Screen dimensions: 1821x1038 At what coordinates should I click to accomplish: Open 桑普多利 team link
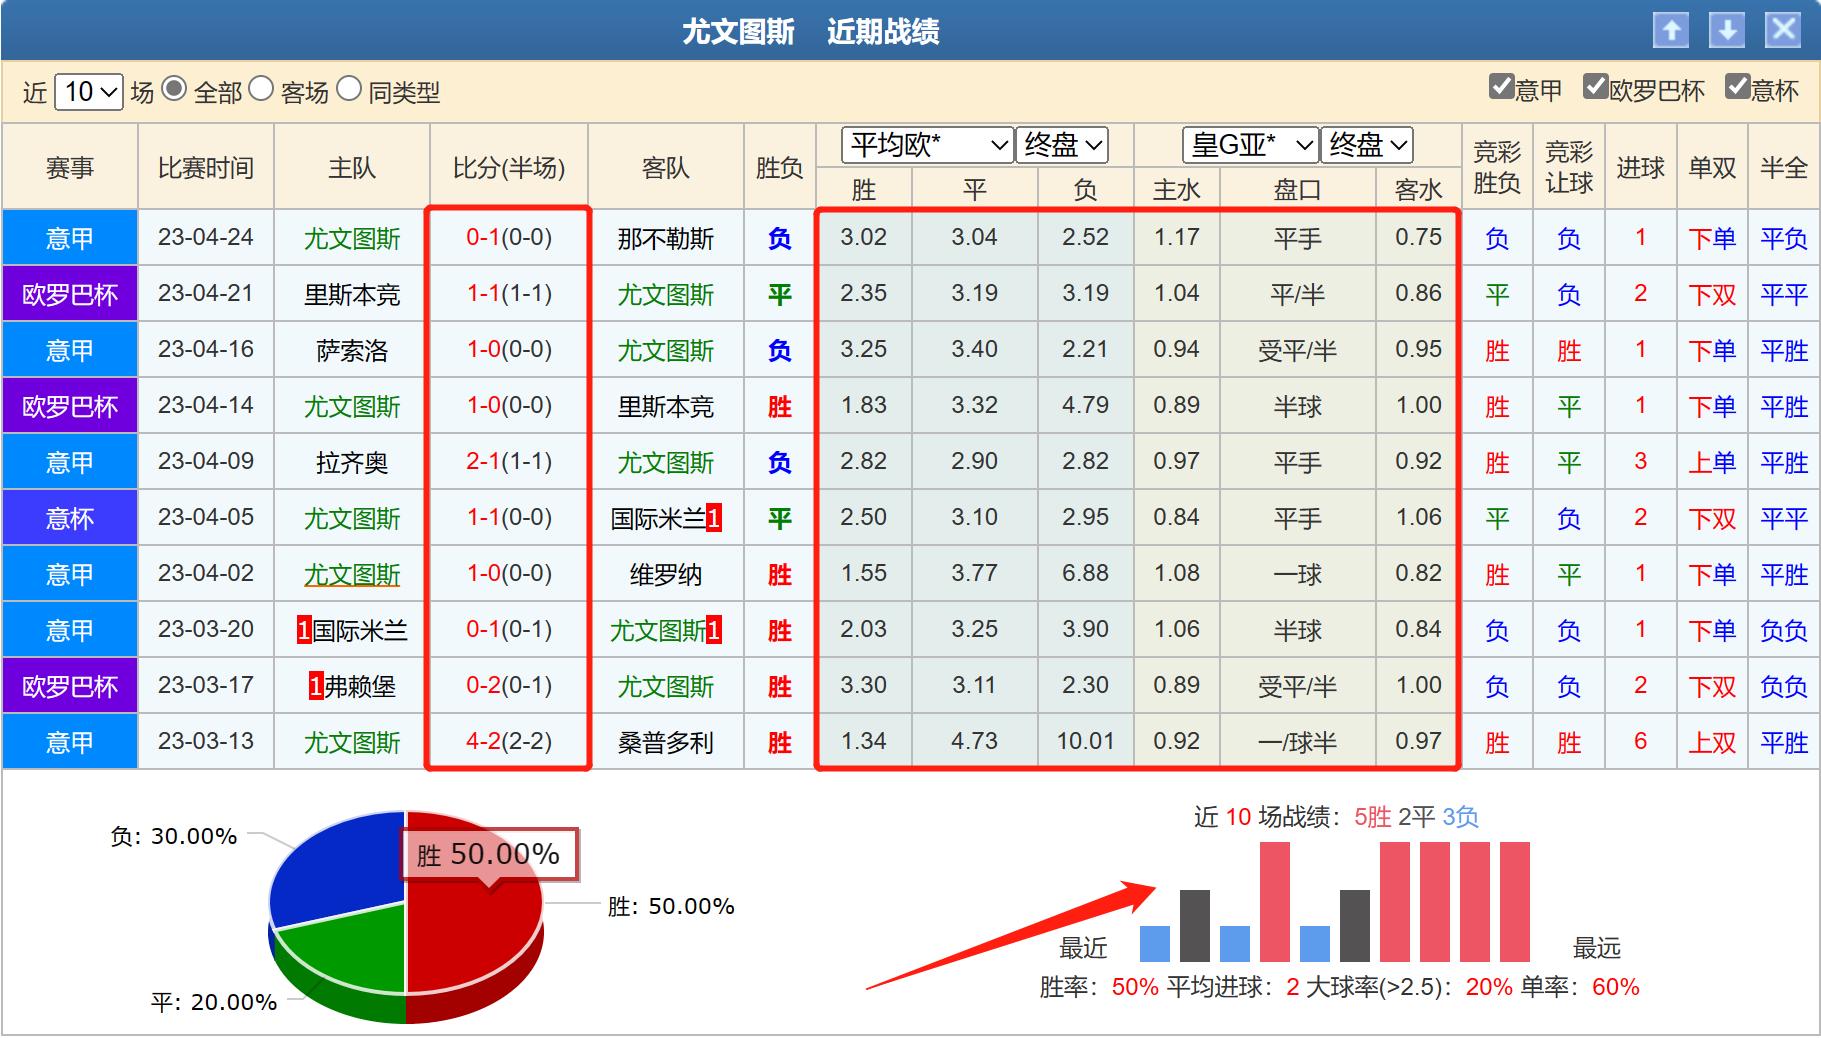[x=666, y=743]
